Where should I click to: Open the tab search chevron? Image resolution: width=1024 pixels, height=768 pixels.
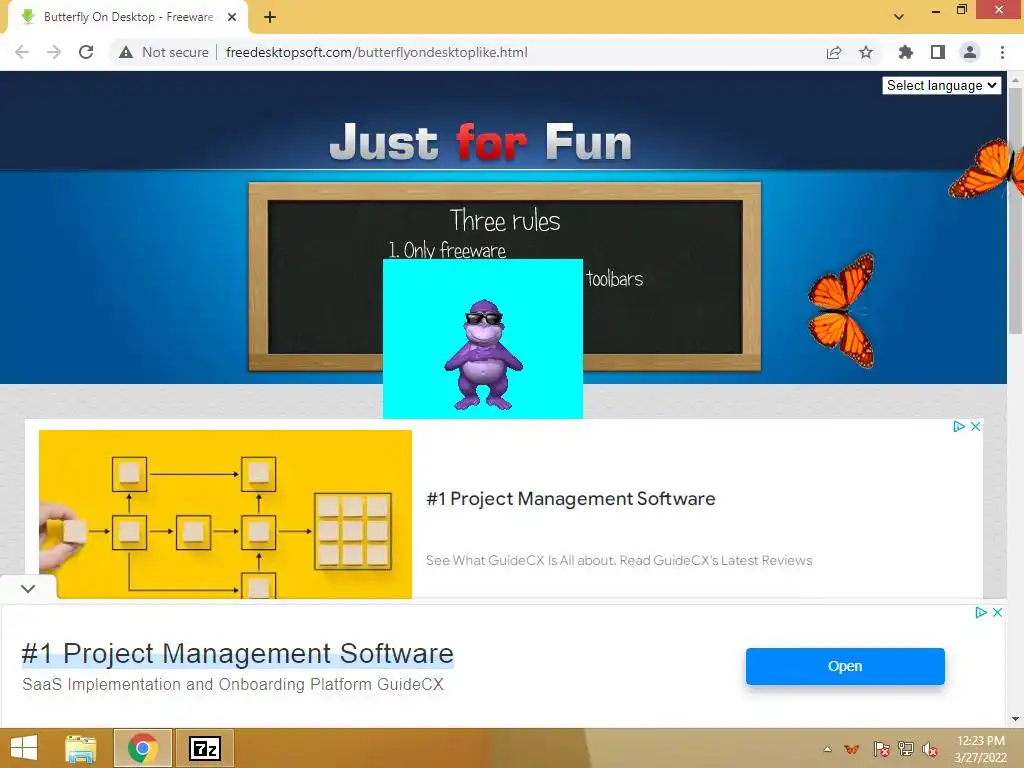coord(899,17)
